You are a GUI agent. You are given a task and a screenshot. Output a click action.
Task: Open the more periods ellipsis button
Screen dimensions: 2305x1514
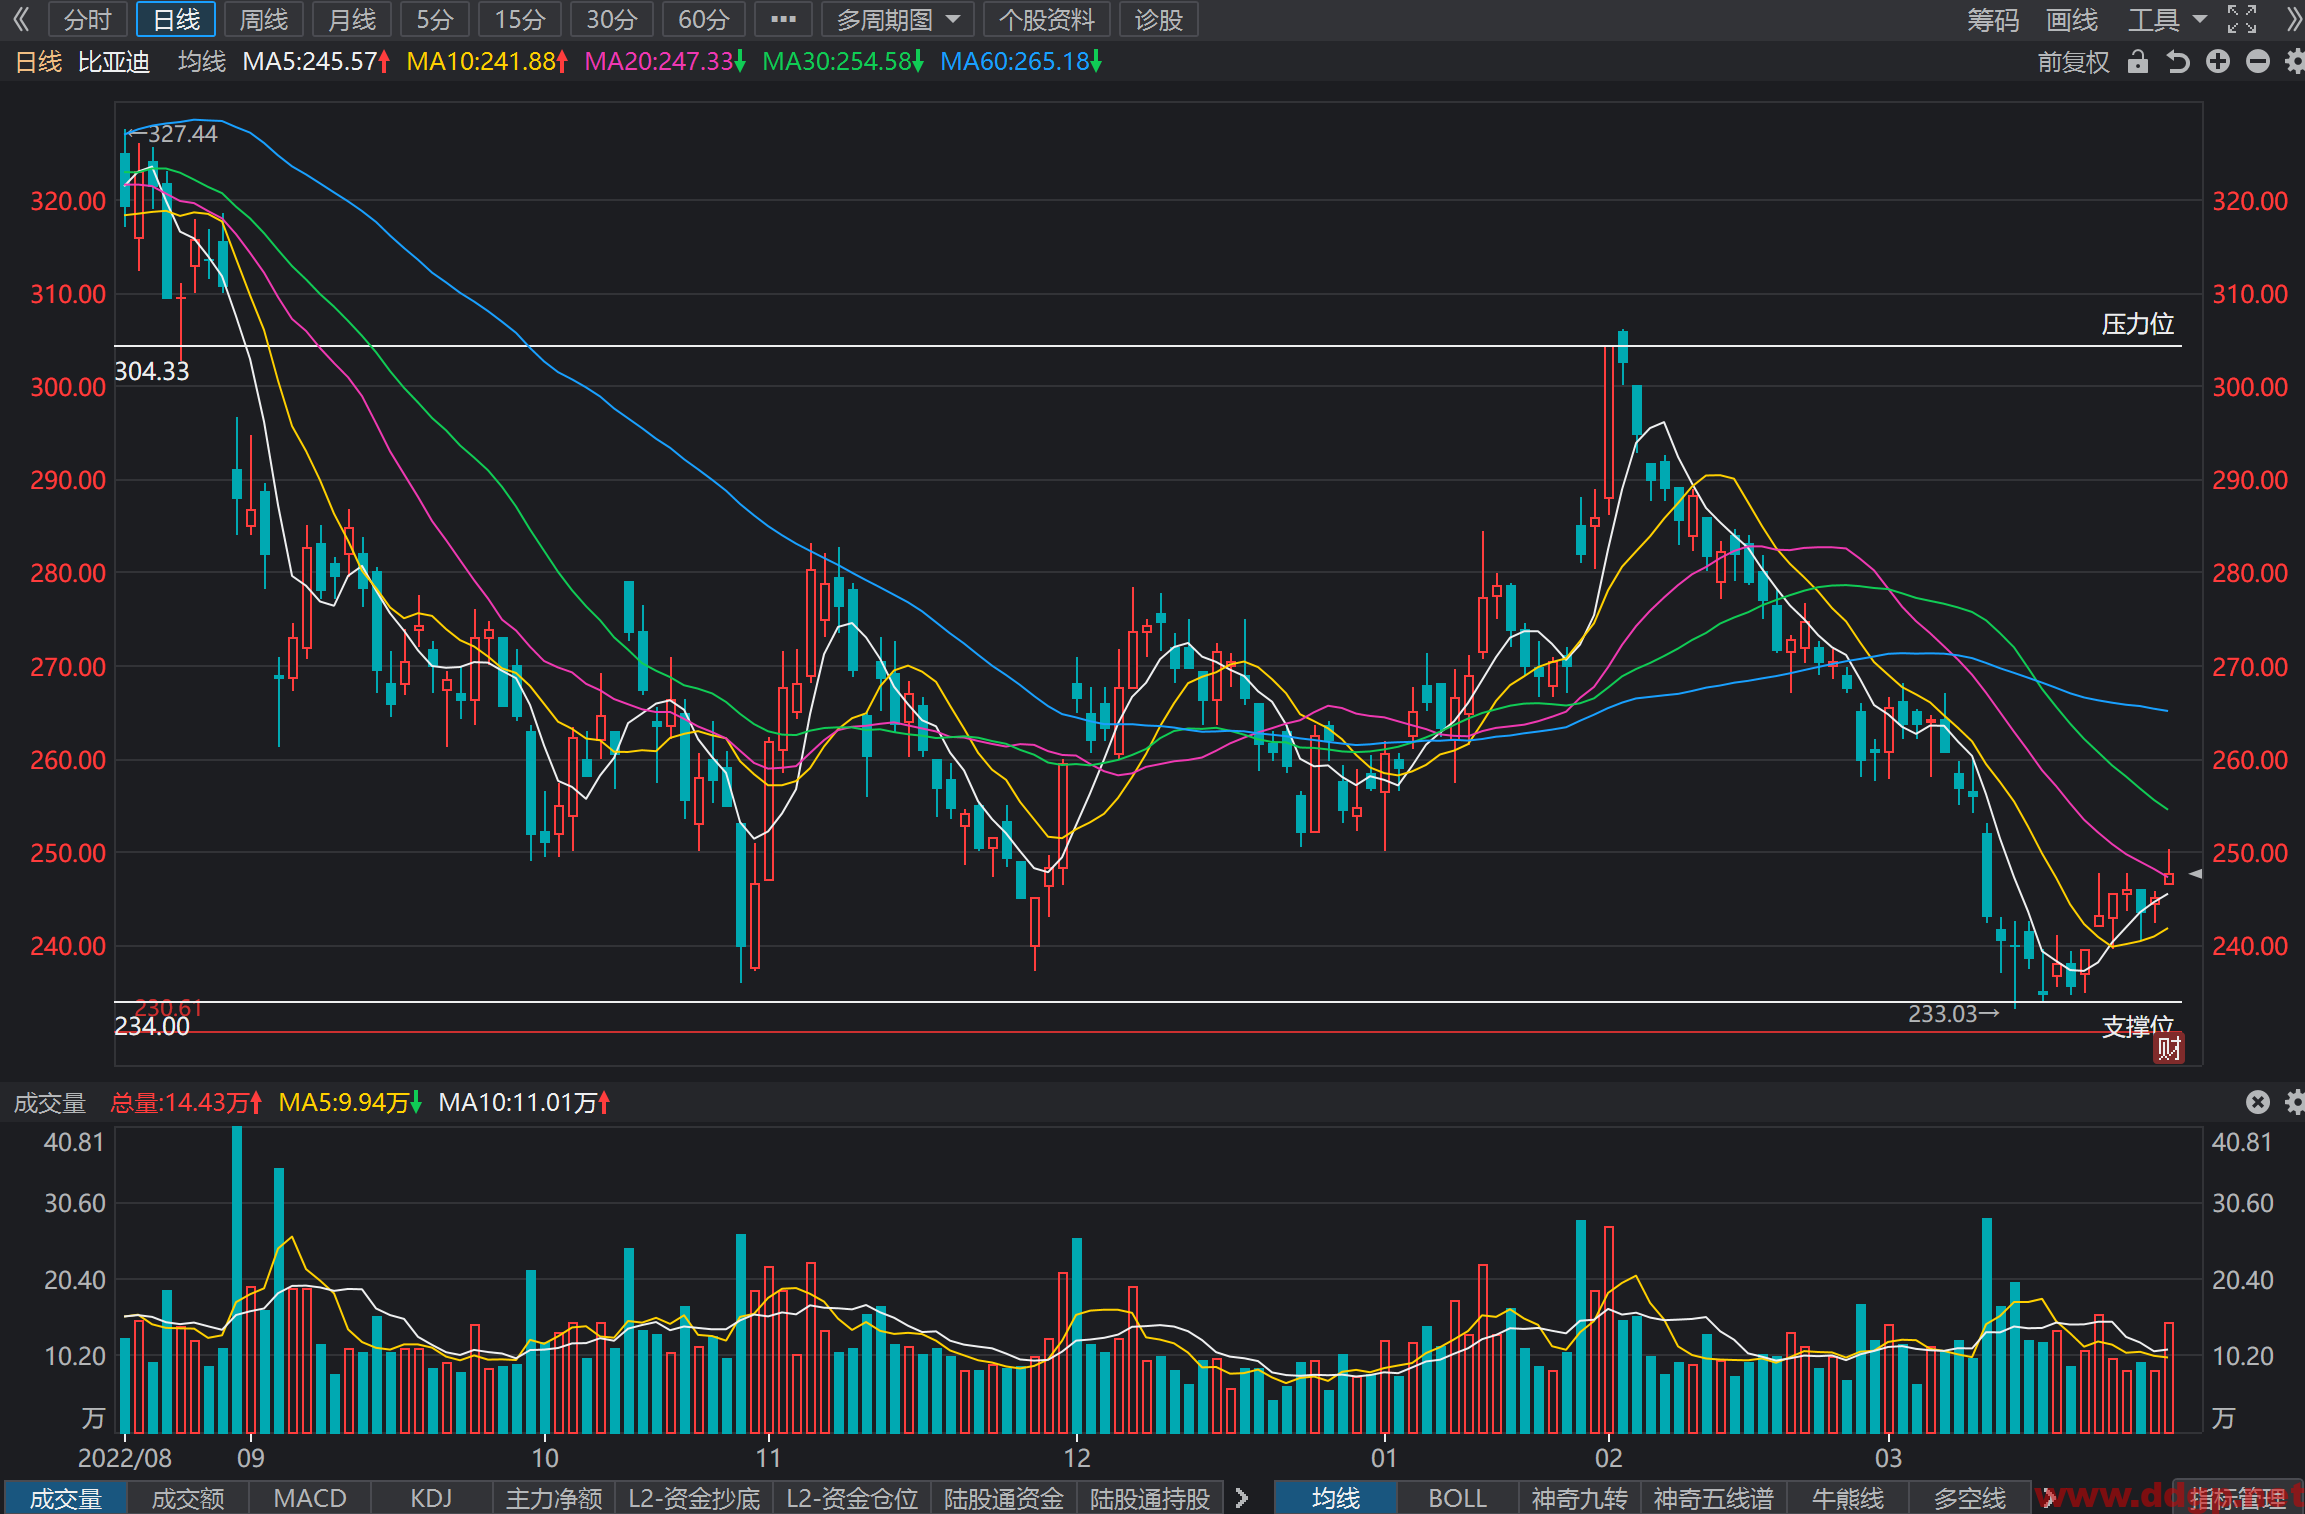(784, 19)
